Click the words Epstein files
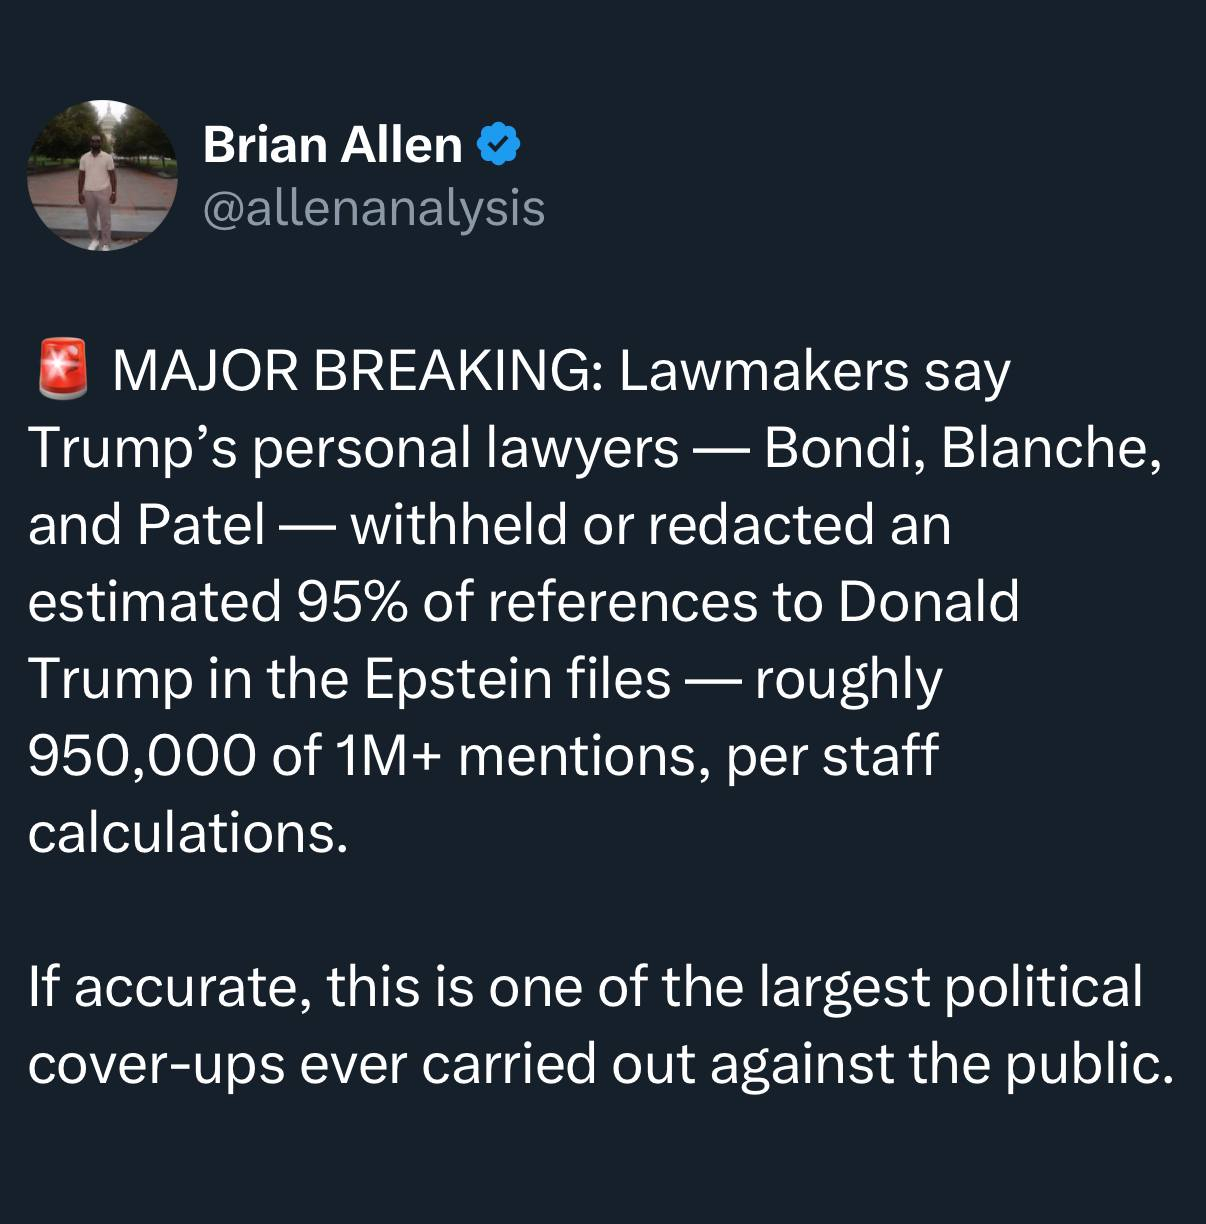Image resolution: width=1206 pixels, height=1224 pixels. tap(516, 679)
